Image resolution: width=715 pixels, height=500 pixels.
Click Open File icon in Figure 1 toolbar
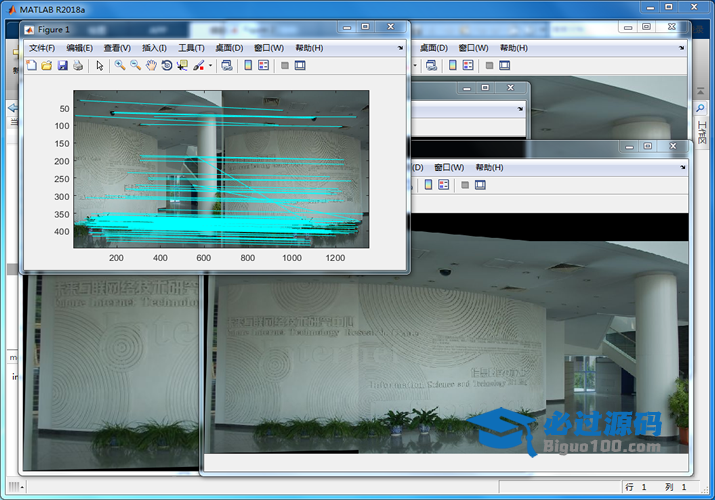point(47,66)
